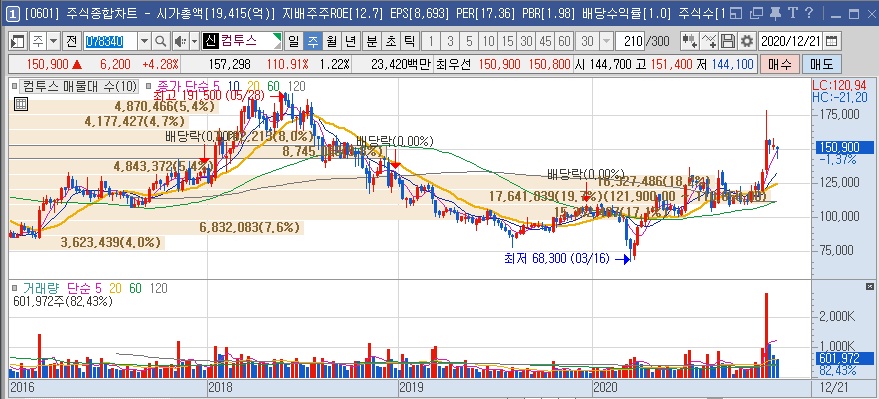Click the add line indicator icon
This screenshot has width=879, height=399.
pos(709,41)
